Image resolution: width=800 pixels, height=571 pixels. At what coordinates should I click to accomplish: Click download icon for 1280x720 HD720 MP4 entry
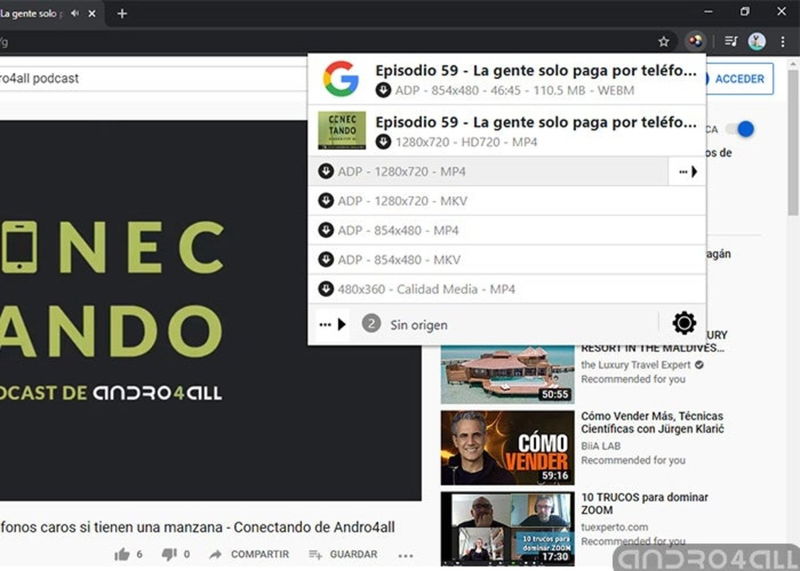coord(383,142)
